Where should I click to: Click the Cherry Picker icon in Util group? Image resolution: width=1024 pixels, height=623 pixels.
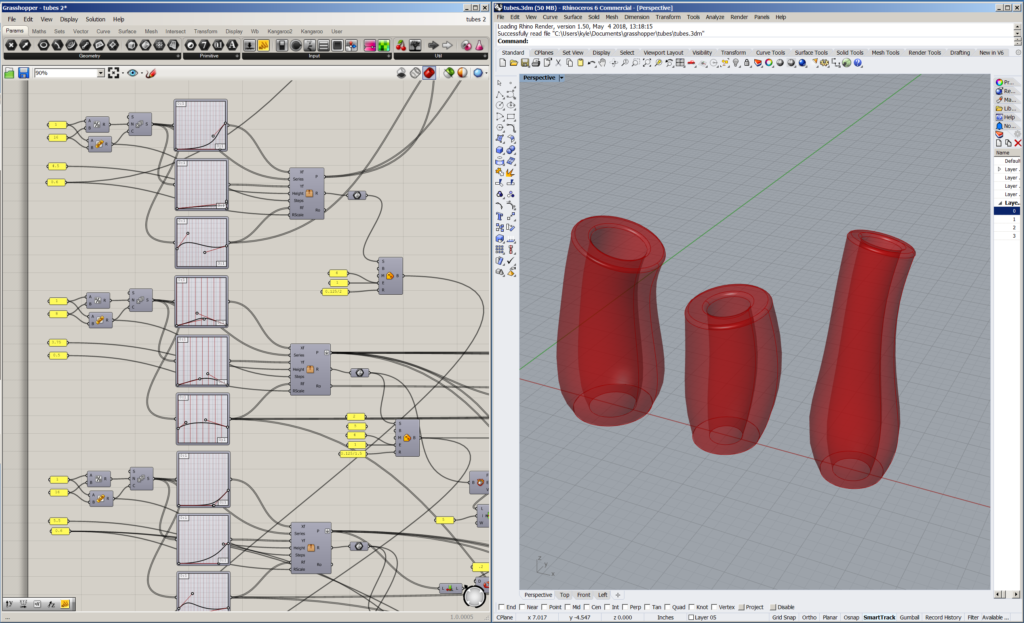point(400,45)
